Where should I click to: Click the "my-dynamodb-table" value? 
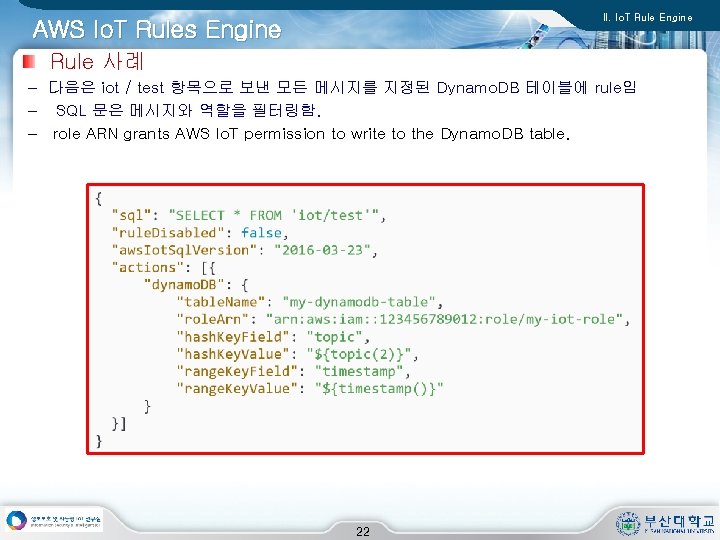point(359,302)
